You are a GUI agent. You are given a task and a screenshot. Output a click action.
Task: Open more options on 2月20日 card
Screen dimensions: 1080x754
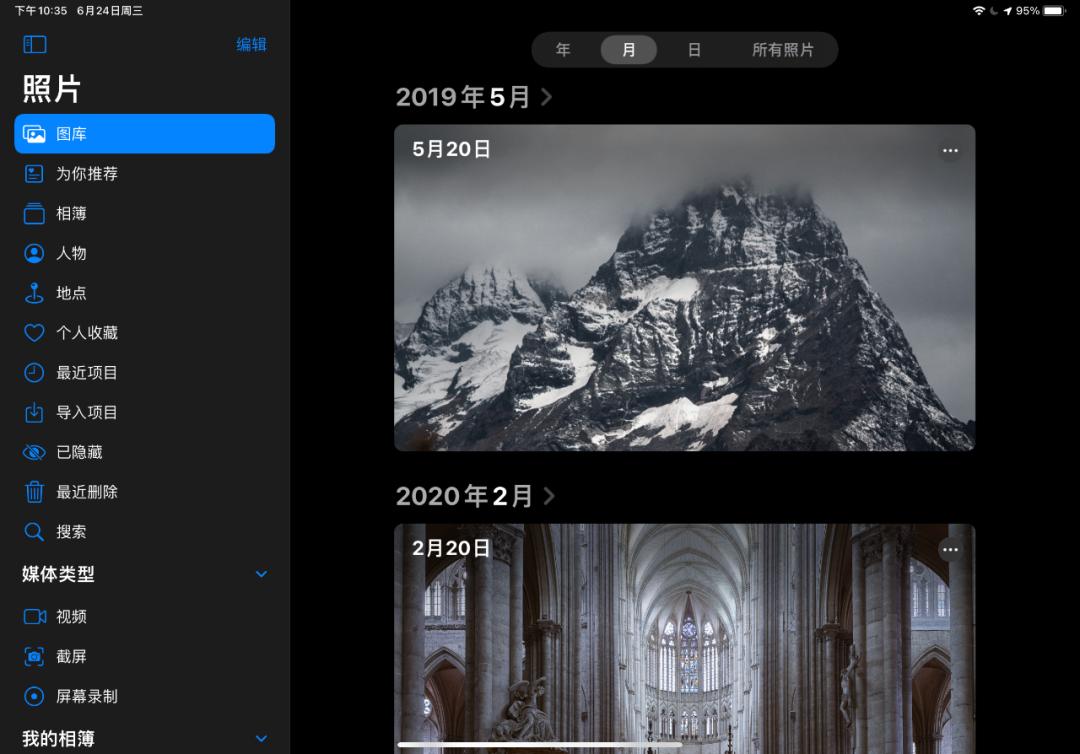pyautogui.click(x=951, y=549)
